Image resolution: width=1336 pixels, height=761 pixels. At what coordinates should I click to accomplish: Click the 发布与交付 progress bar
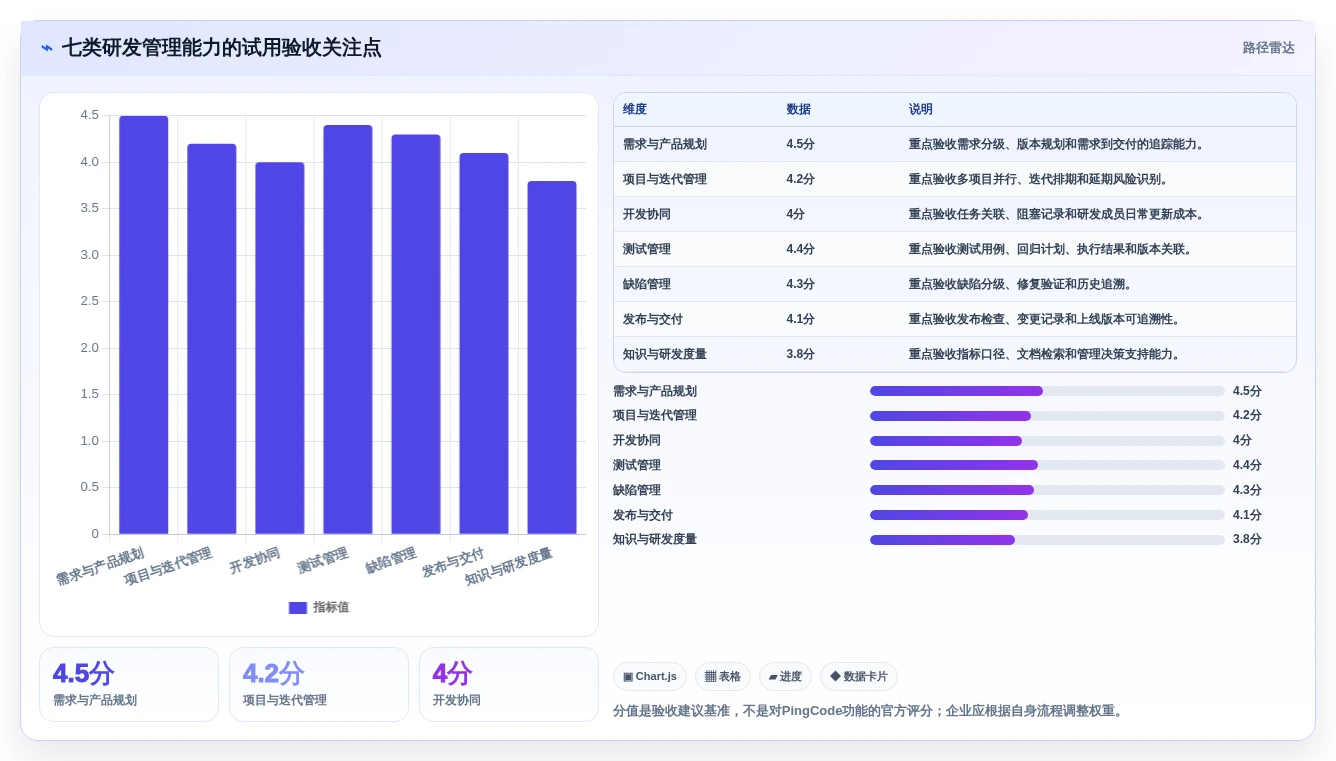[x=1047, y=515]
